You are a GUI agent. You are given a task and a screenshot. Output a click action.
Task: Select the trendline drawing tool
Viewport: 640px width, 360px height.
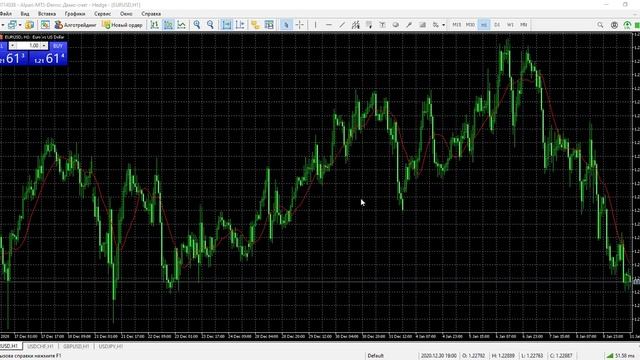342,25
